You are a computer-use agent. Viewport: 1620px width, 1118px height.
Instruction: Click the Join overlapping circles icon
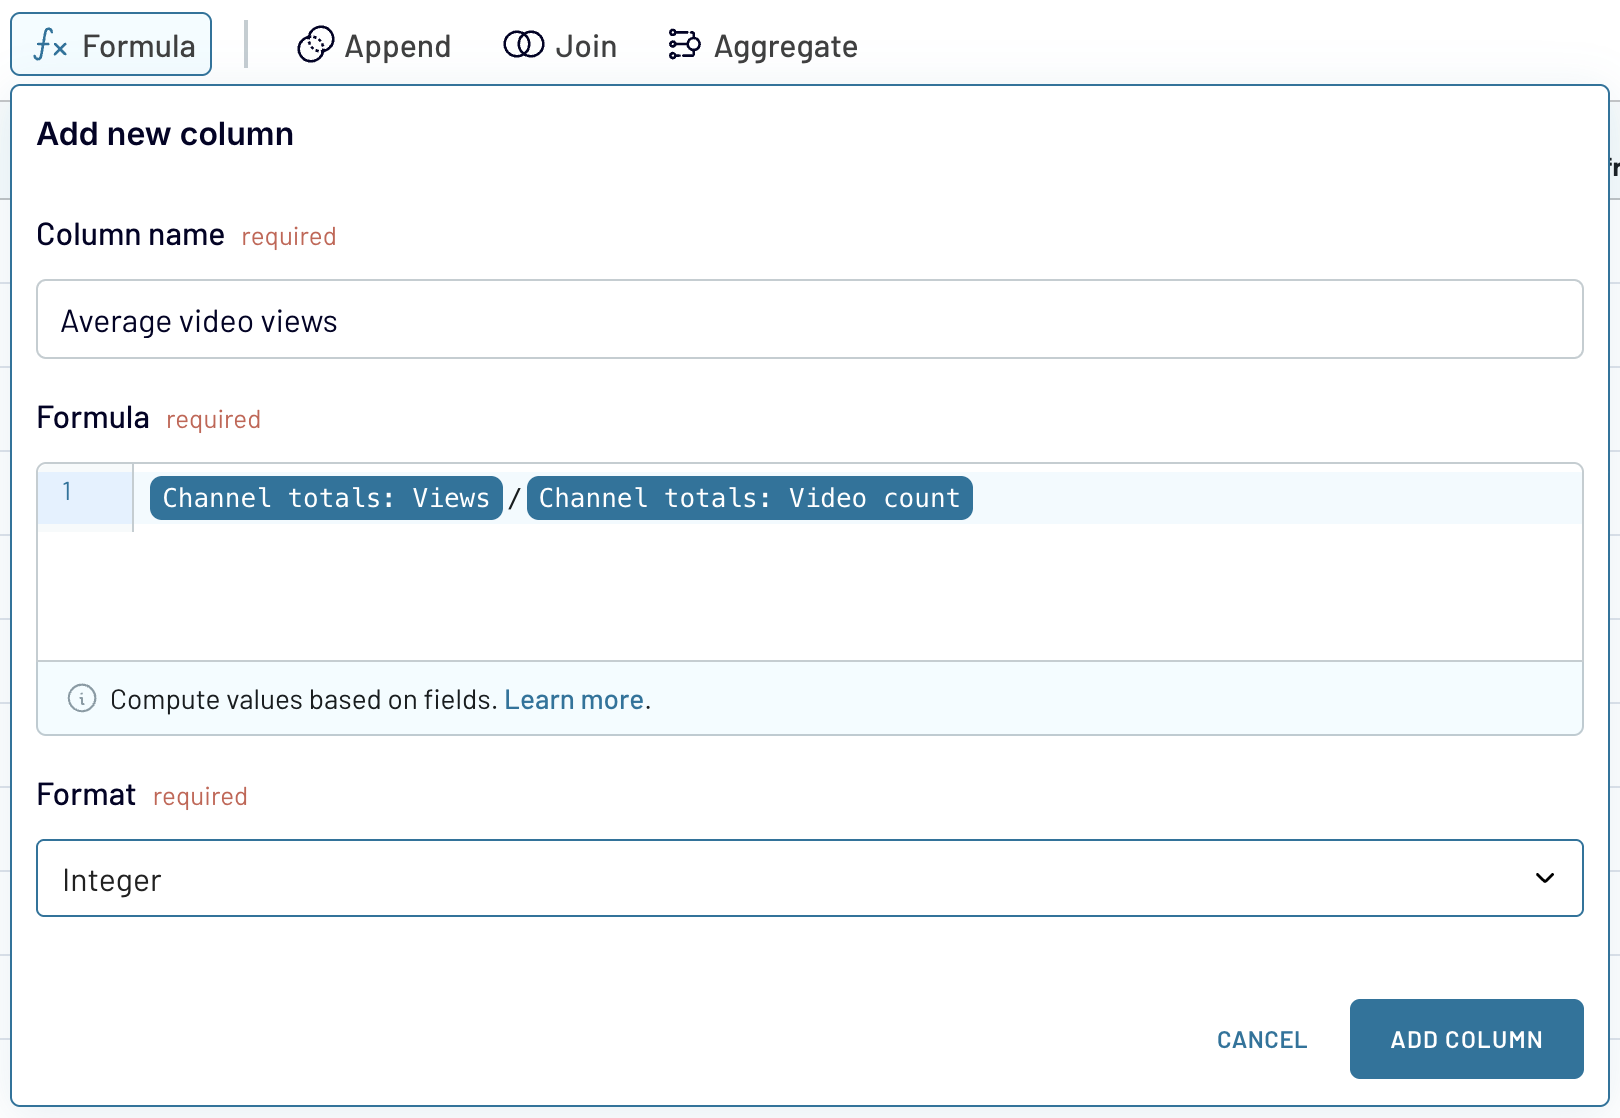[x=523, y=45]
